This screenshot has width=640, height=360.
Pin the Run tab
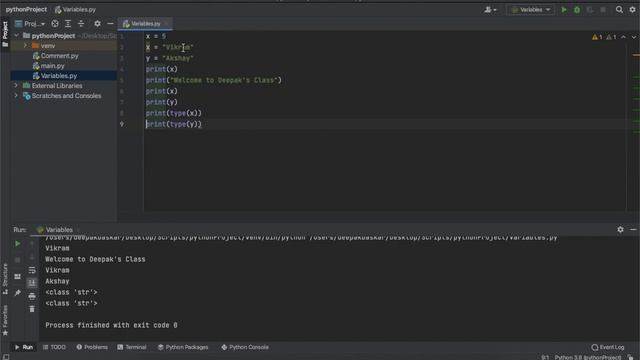18,293
